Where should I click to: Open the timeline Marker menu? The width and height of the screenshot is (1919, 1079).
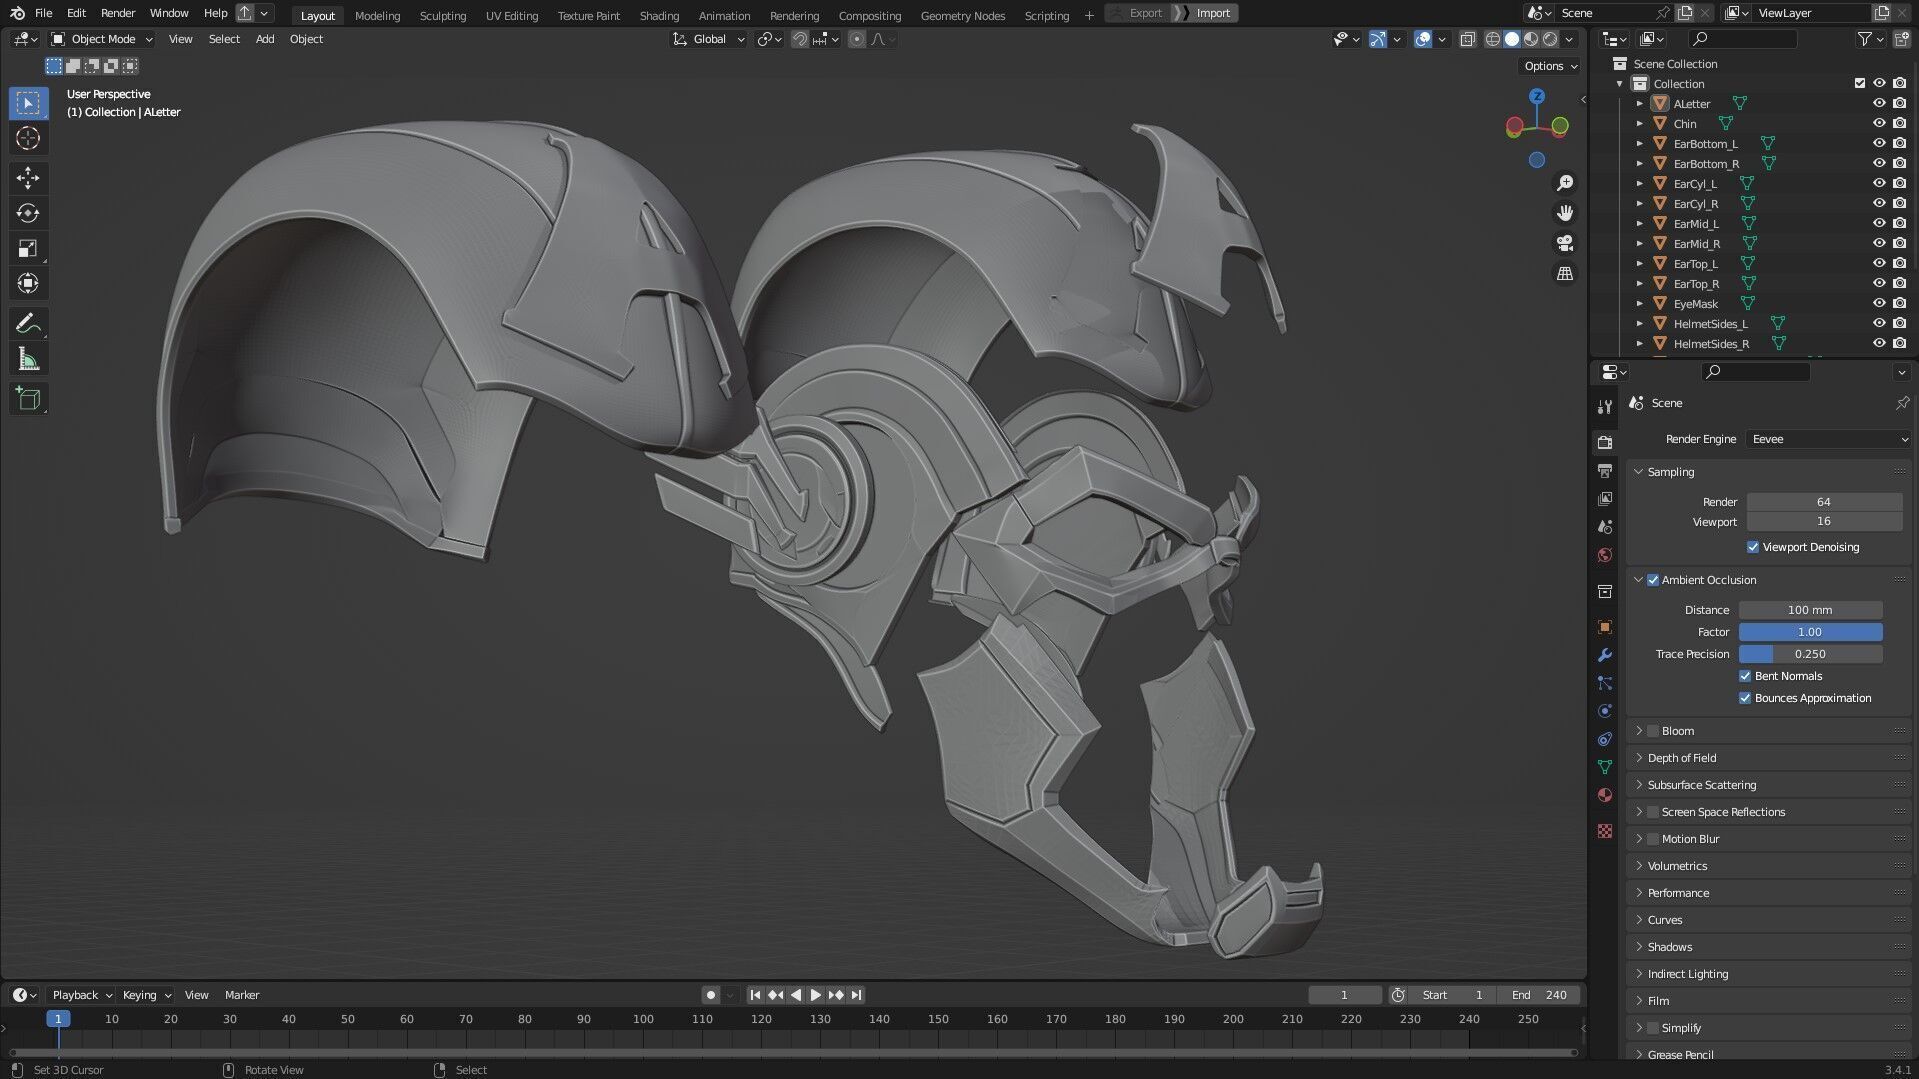pyautogui.click(x=242, y=995)
